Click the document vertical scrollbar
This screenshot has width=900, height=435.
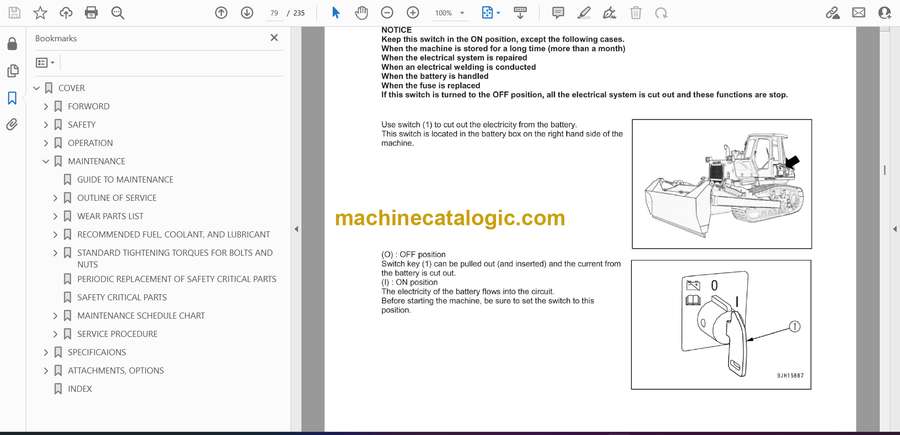coord(885,170)
